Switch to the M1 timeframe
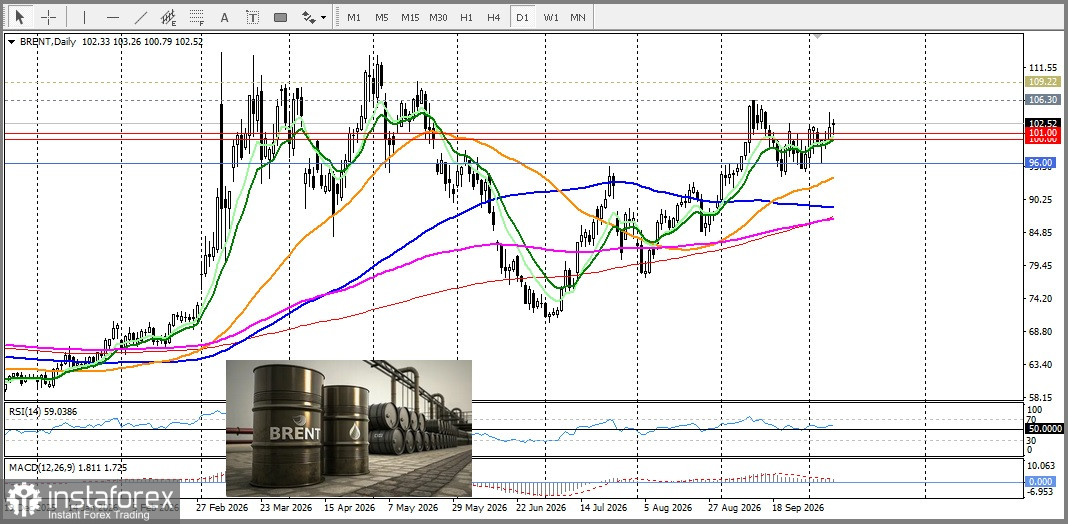Screen dimensions: 1068x524 [x=354, y=17]
